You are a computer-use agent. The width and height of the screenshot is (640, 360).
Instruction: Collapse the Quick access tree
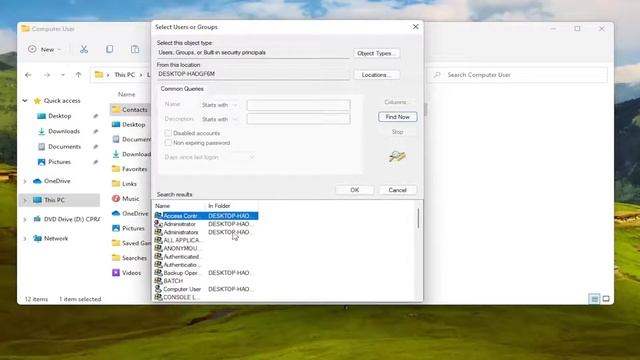click(x=25, y=100)
